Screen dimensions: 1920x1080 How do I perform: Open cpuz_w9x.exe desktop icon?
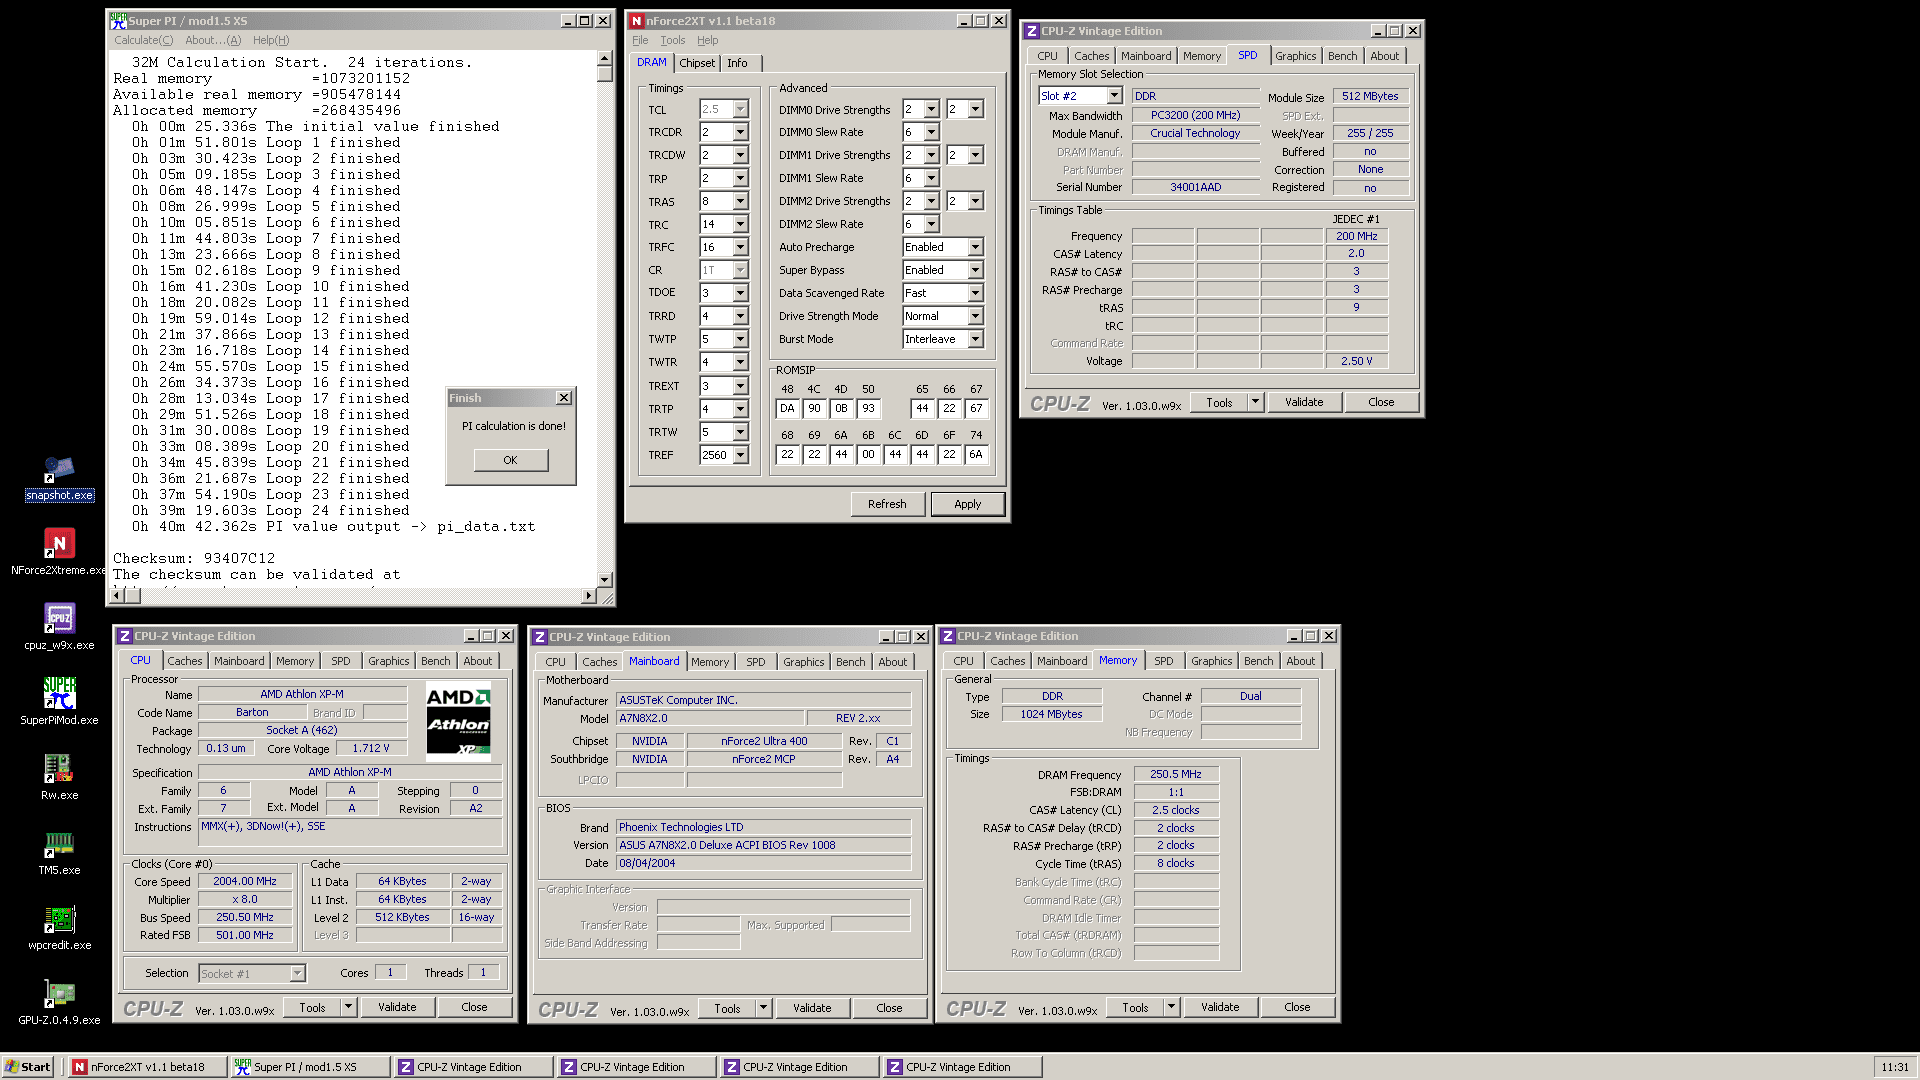coord(59,628)
